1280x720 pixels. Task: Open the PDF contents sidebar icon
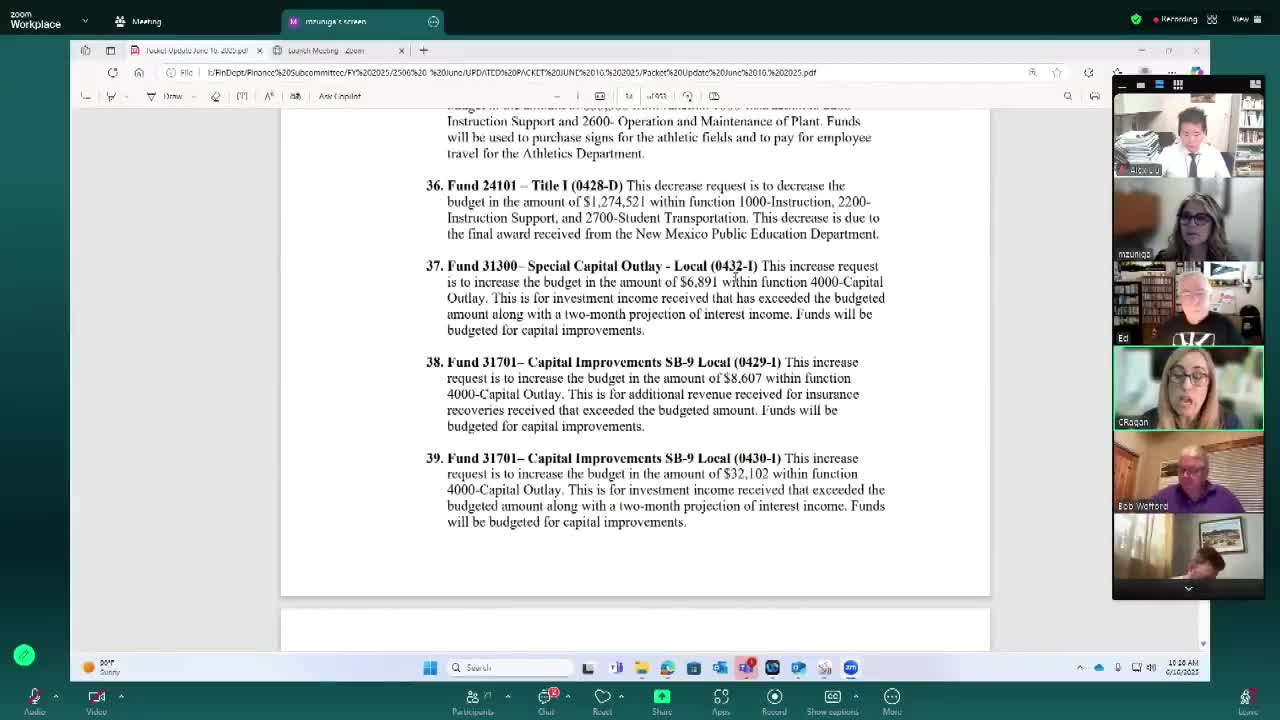[x=86, y=96]
